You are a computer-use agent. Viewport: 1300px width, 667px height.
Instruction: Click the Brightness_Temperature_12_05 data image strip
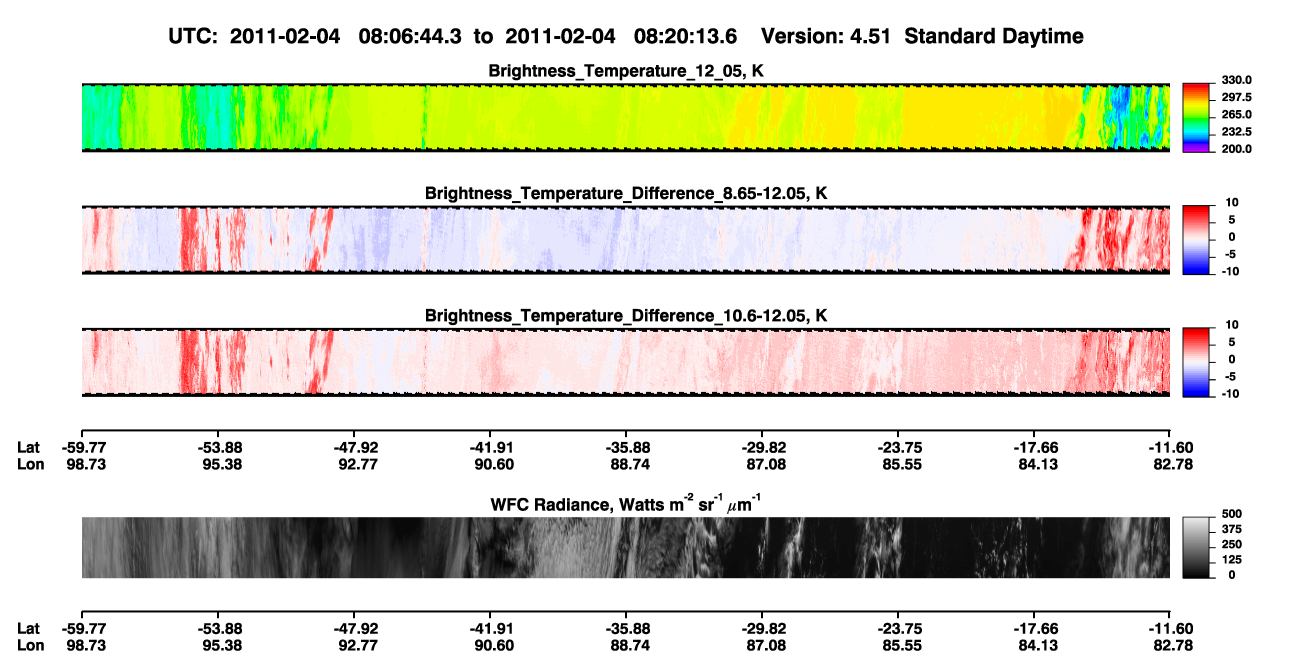pyautogui.click(x=625, y=117)
